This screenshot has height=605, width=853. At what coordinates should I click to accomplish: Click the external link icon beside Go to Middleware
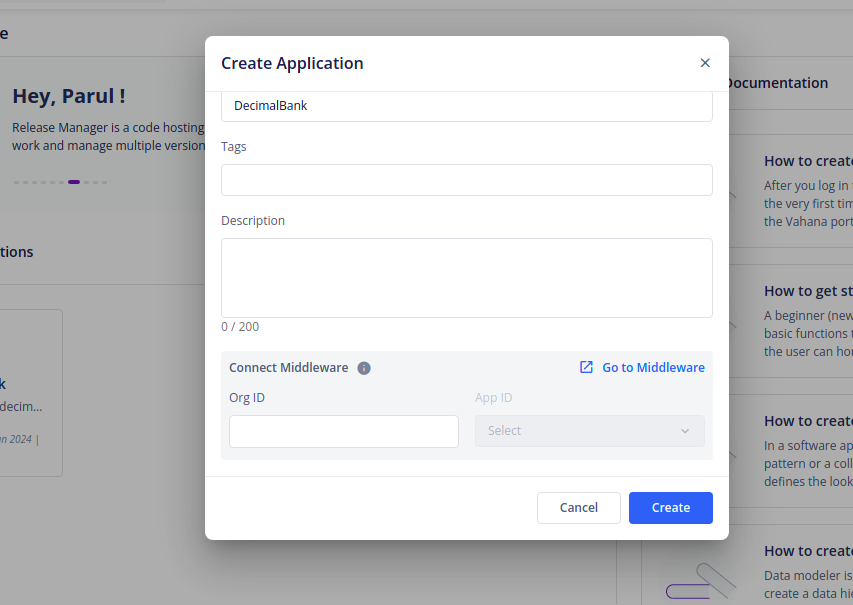tap(587, 368)
